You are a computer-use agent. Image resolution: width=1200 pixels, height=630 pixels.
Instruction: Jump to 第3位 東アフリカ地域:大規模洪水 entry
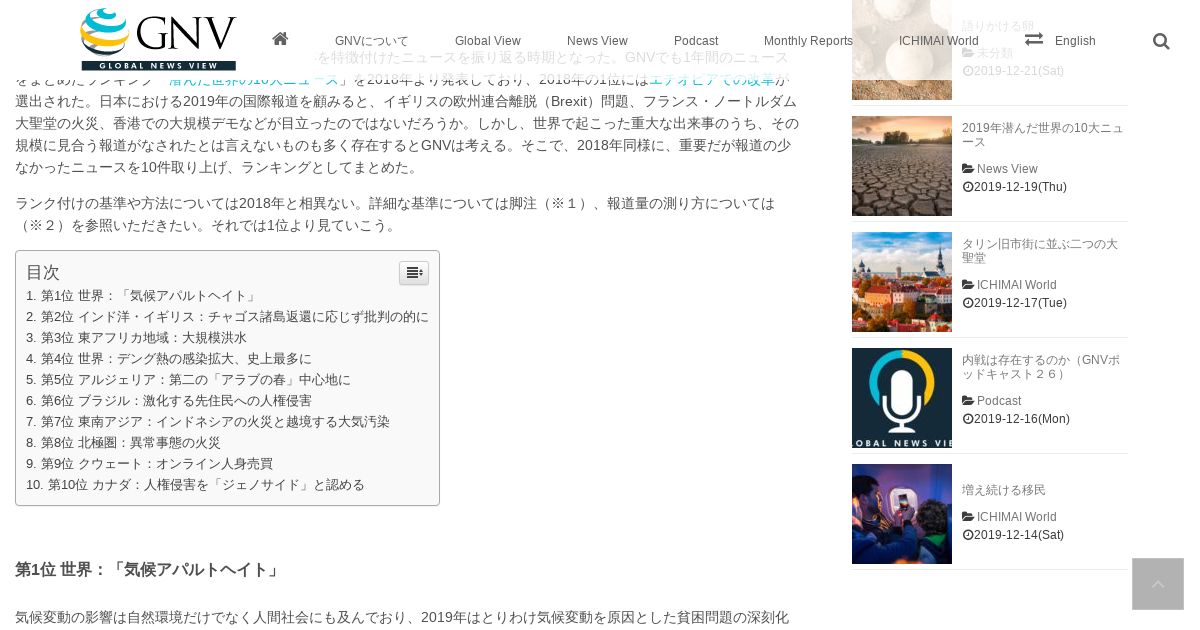point(136,338)
